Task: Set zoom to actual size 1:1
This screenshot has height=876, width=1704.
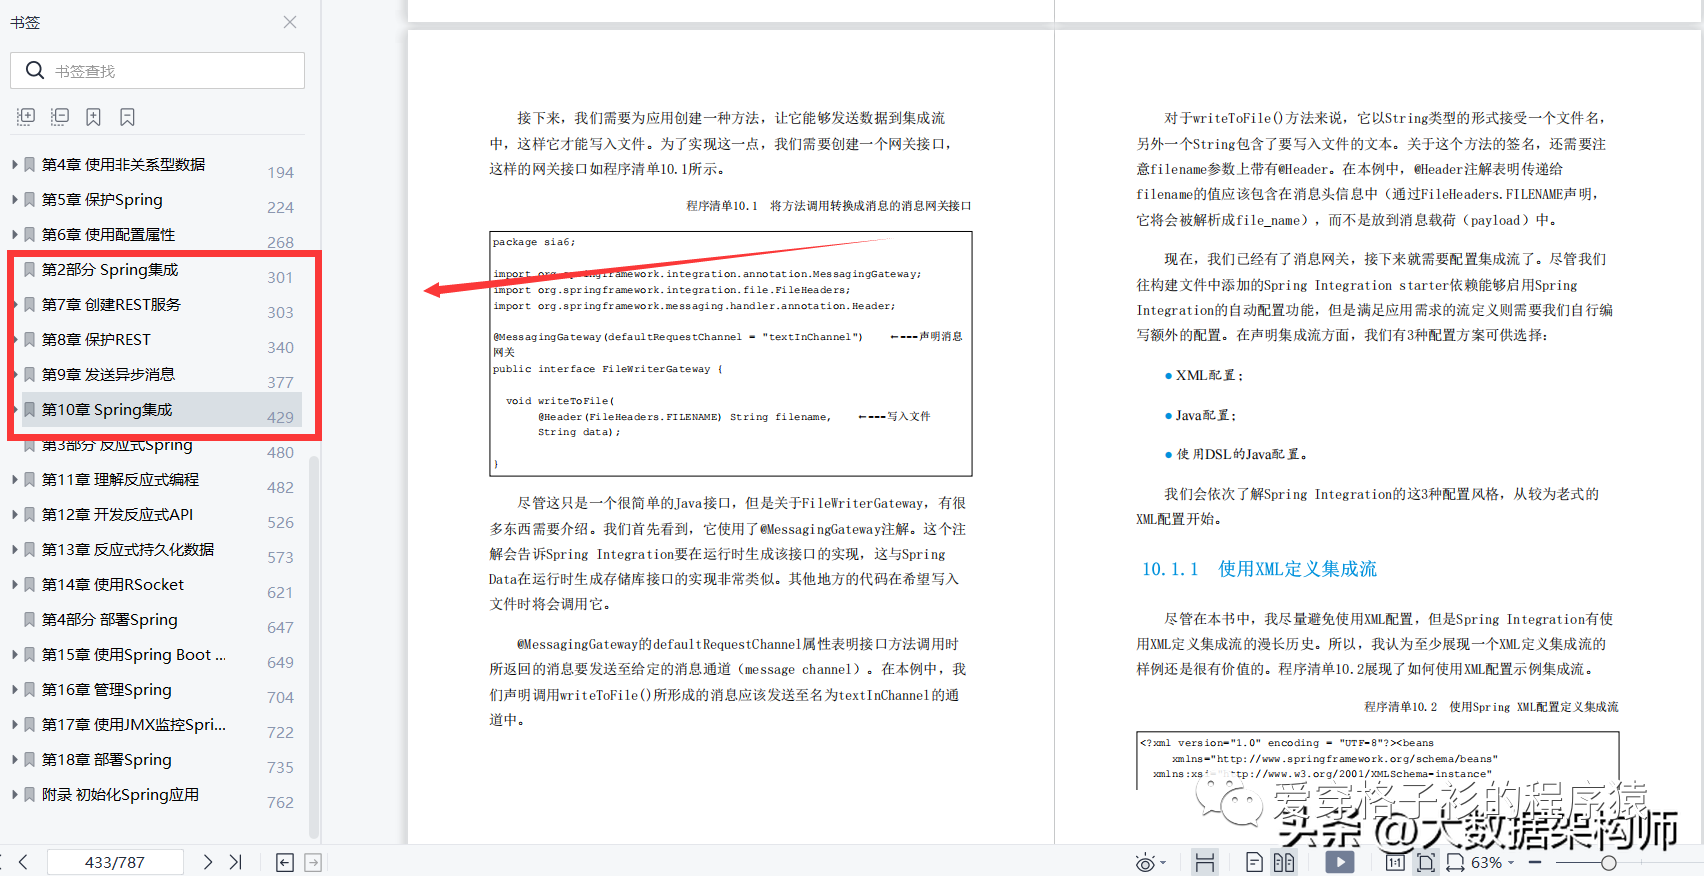Action: tap(1395, 862)
